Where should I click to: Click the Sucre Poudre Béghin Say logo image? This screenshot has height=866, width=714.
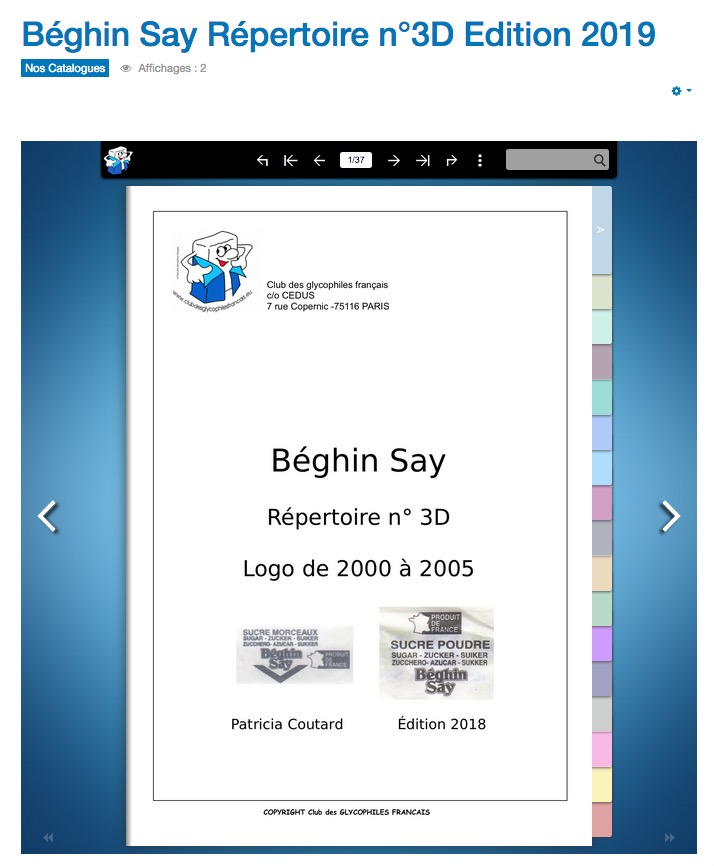coord(436,653)
